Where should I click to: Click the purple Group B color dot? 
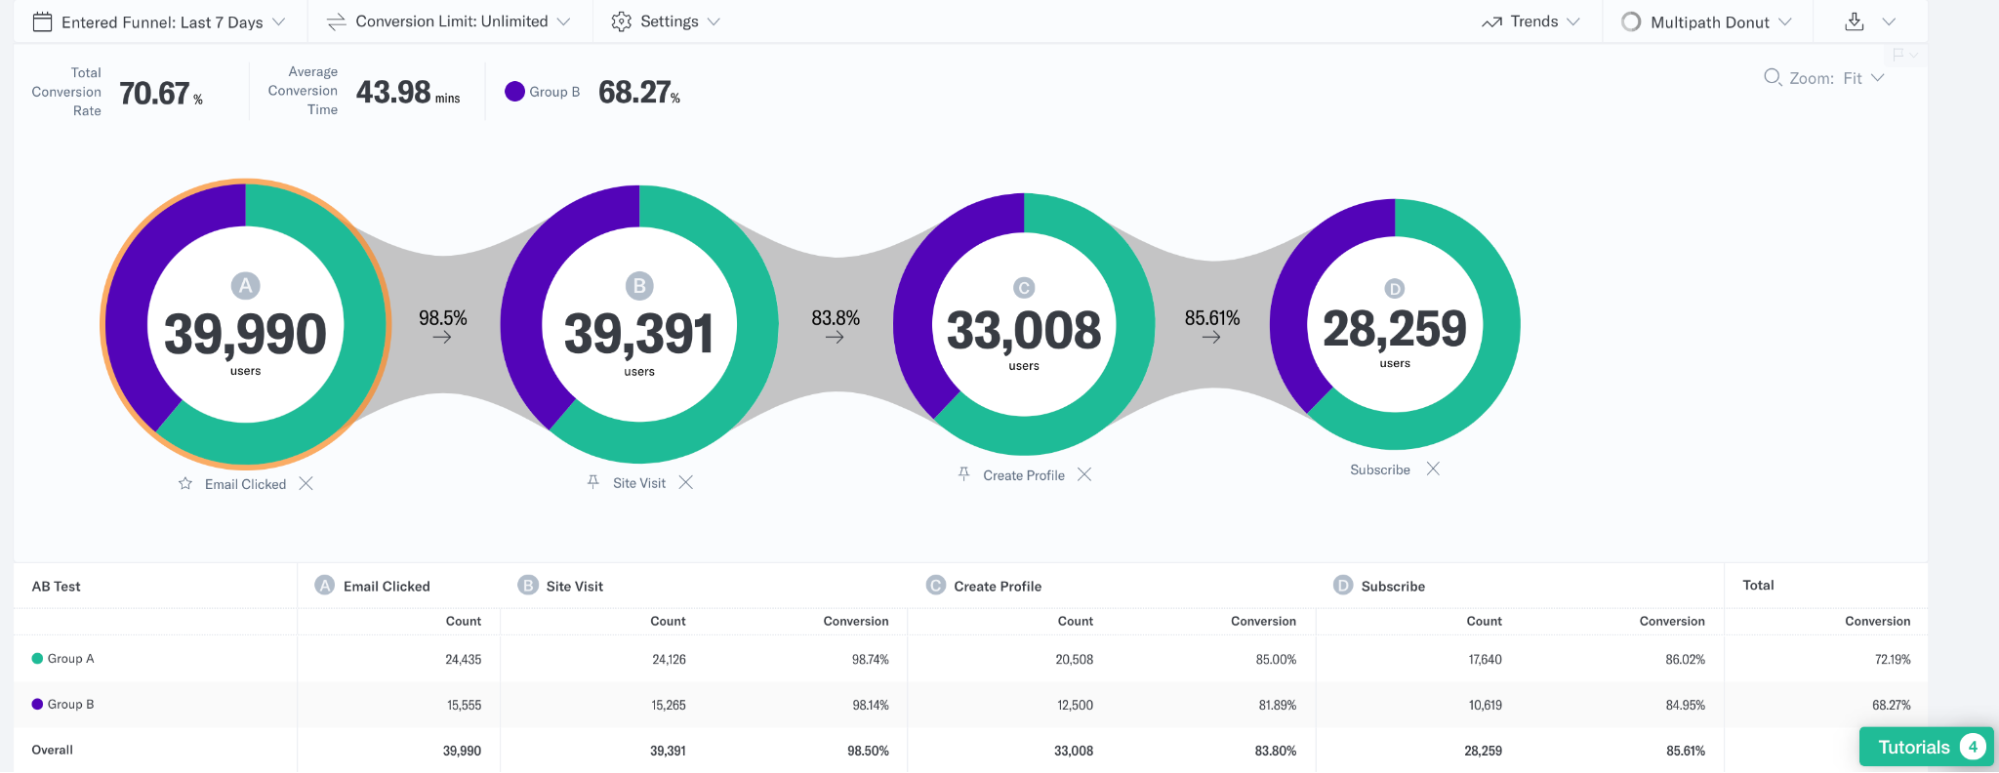click(515, 92)
